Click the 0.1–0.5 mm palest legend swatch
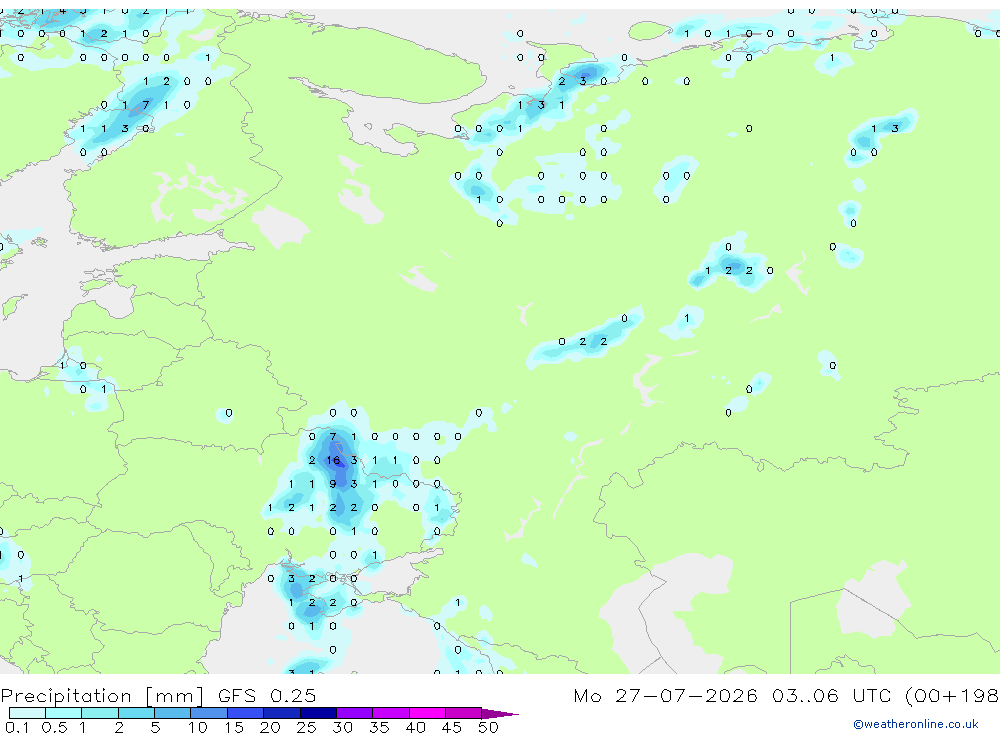 [27, 713]
